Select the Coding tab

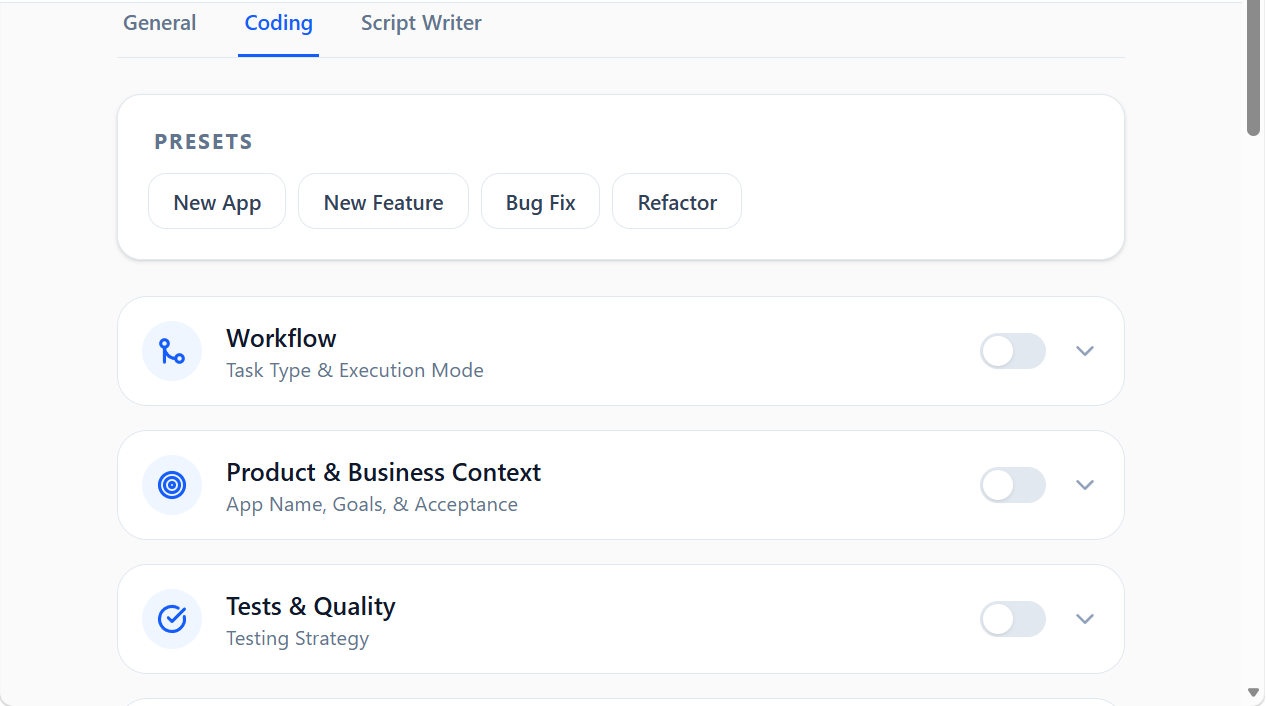tap(278, 22)
